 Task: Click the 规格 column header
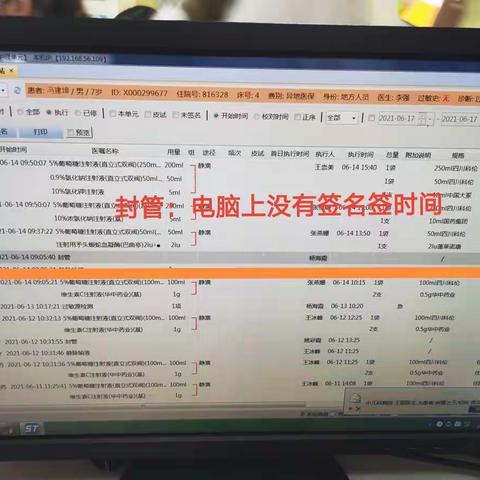458,155
